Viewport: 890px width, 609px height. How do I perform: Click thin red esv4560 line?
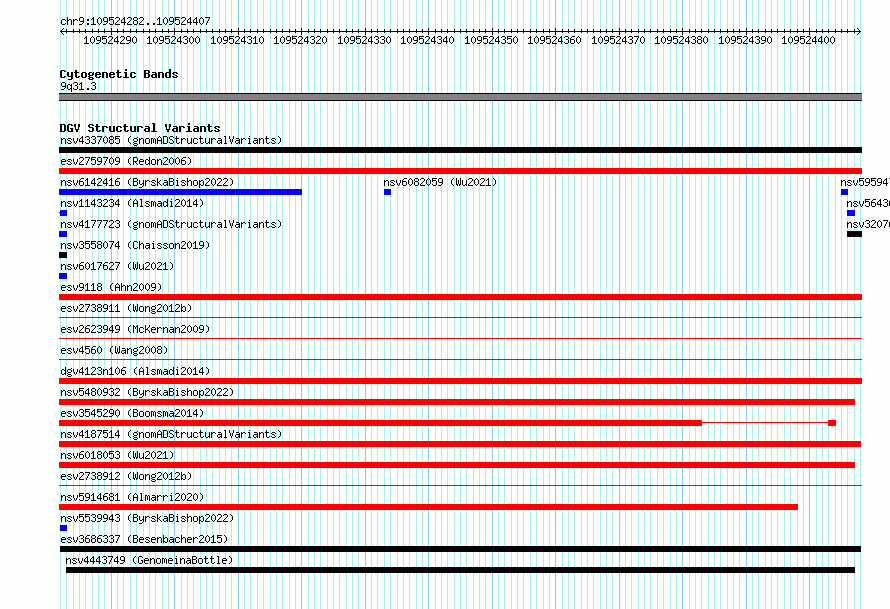pos(460,360)
